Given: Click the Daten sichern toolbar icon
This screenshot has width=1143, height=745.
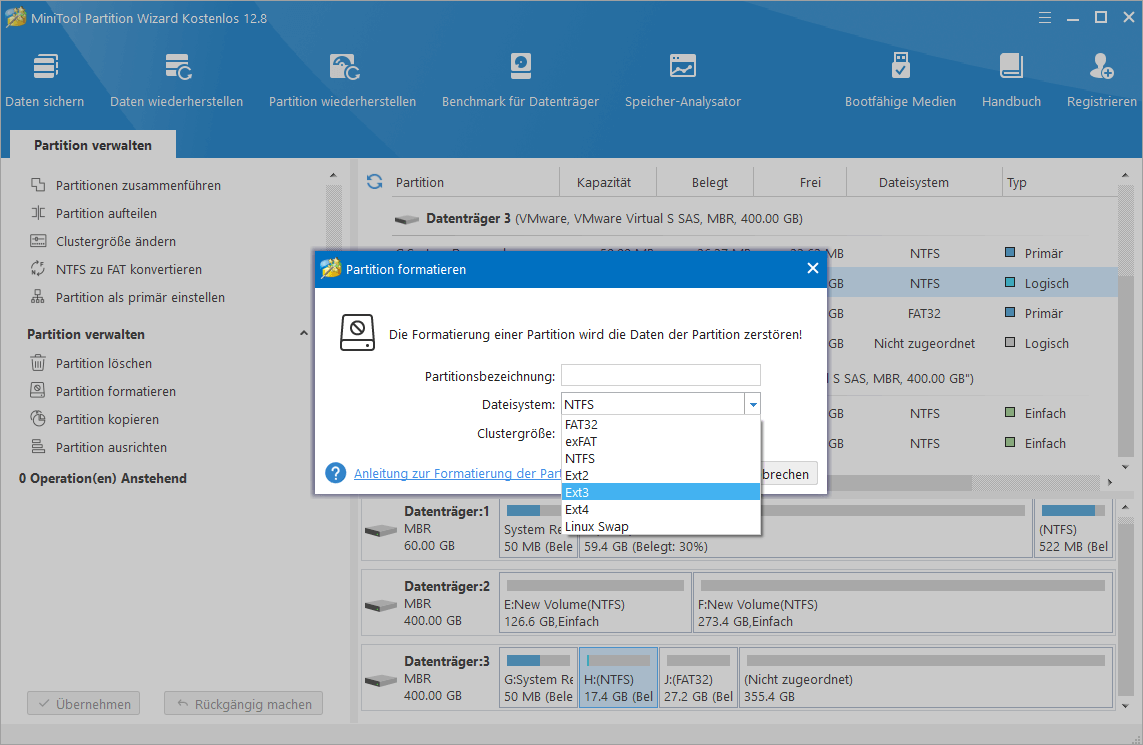Looking at the screenshot, I should pos(45,80).
